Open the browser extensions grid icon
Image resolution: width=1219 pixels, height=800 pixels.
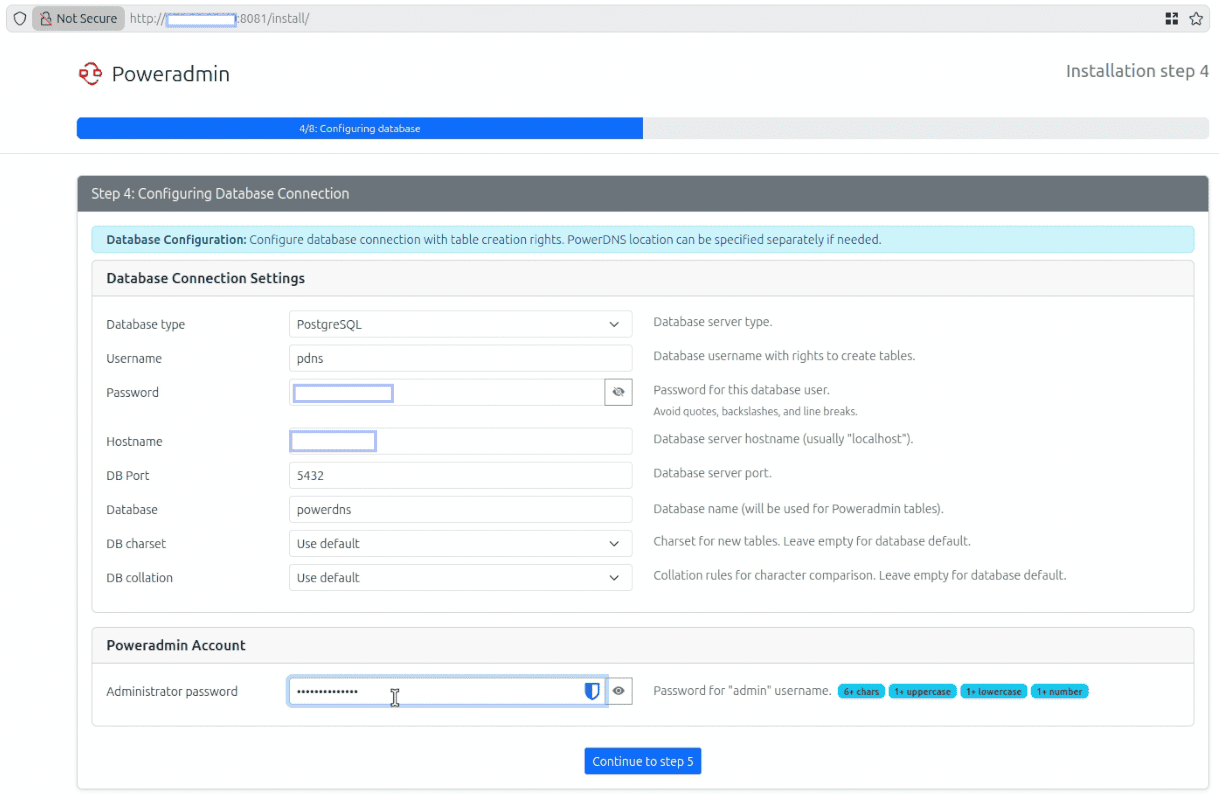point(1172,18)
